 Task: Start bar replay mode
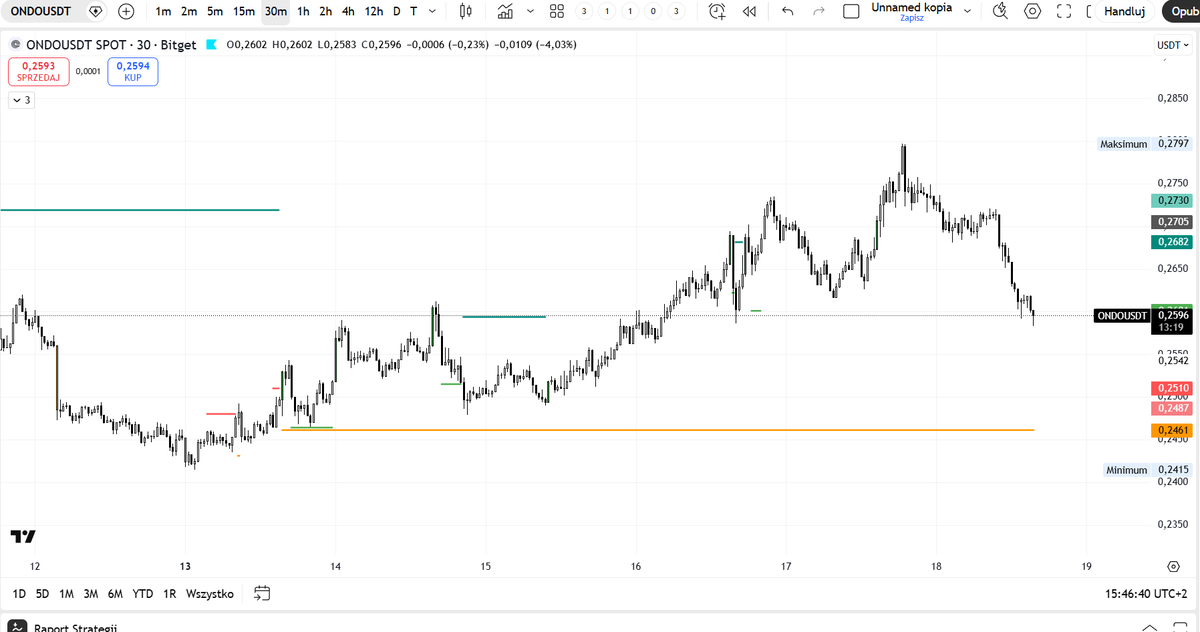click(x=748, y=11)
